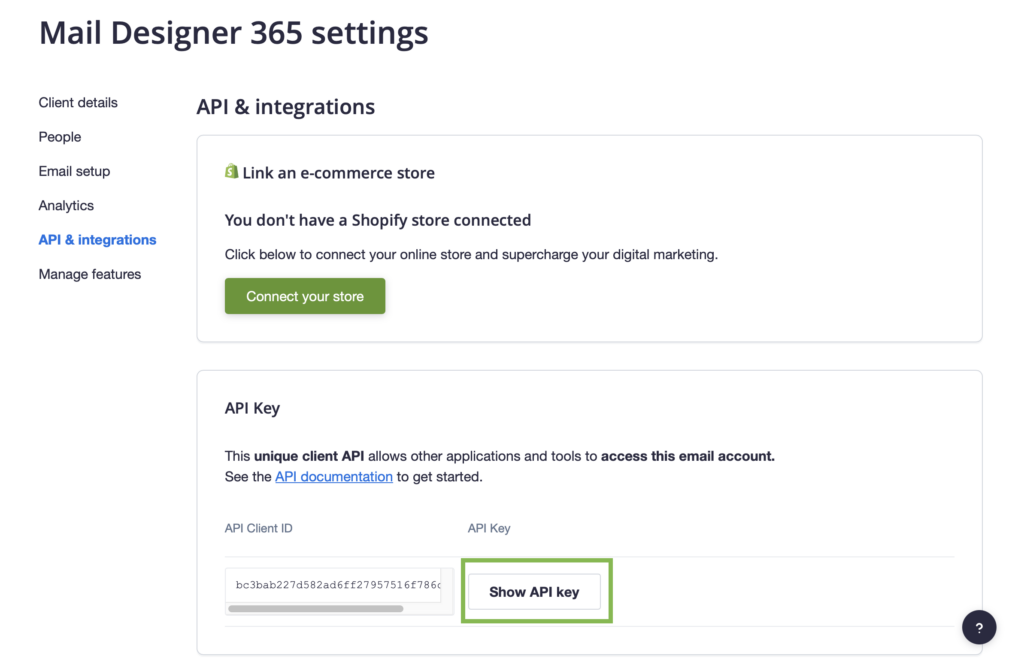Viewport: 1024px width, 665px height.
Task: Click the API Client ID value field
Action: point(334,585)
